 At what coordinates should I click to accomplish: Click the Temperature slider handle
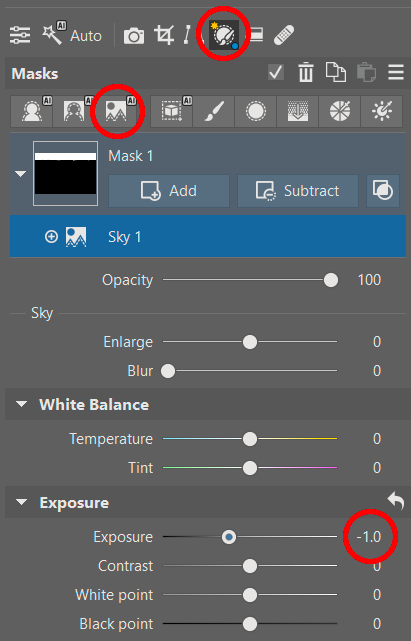[x=249, y=439]
